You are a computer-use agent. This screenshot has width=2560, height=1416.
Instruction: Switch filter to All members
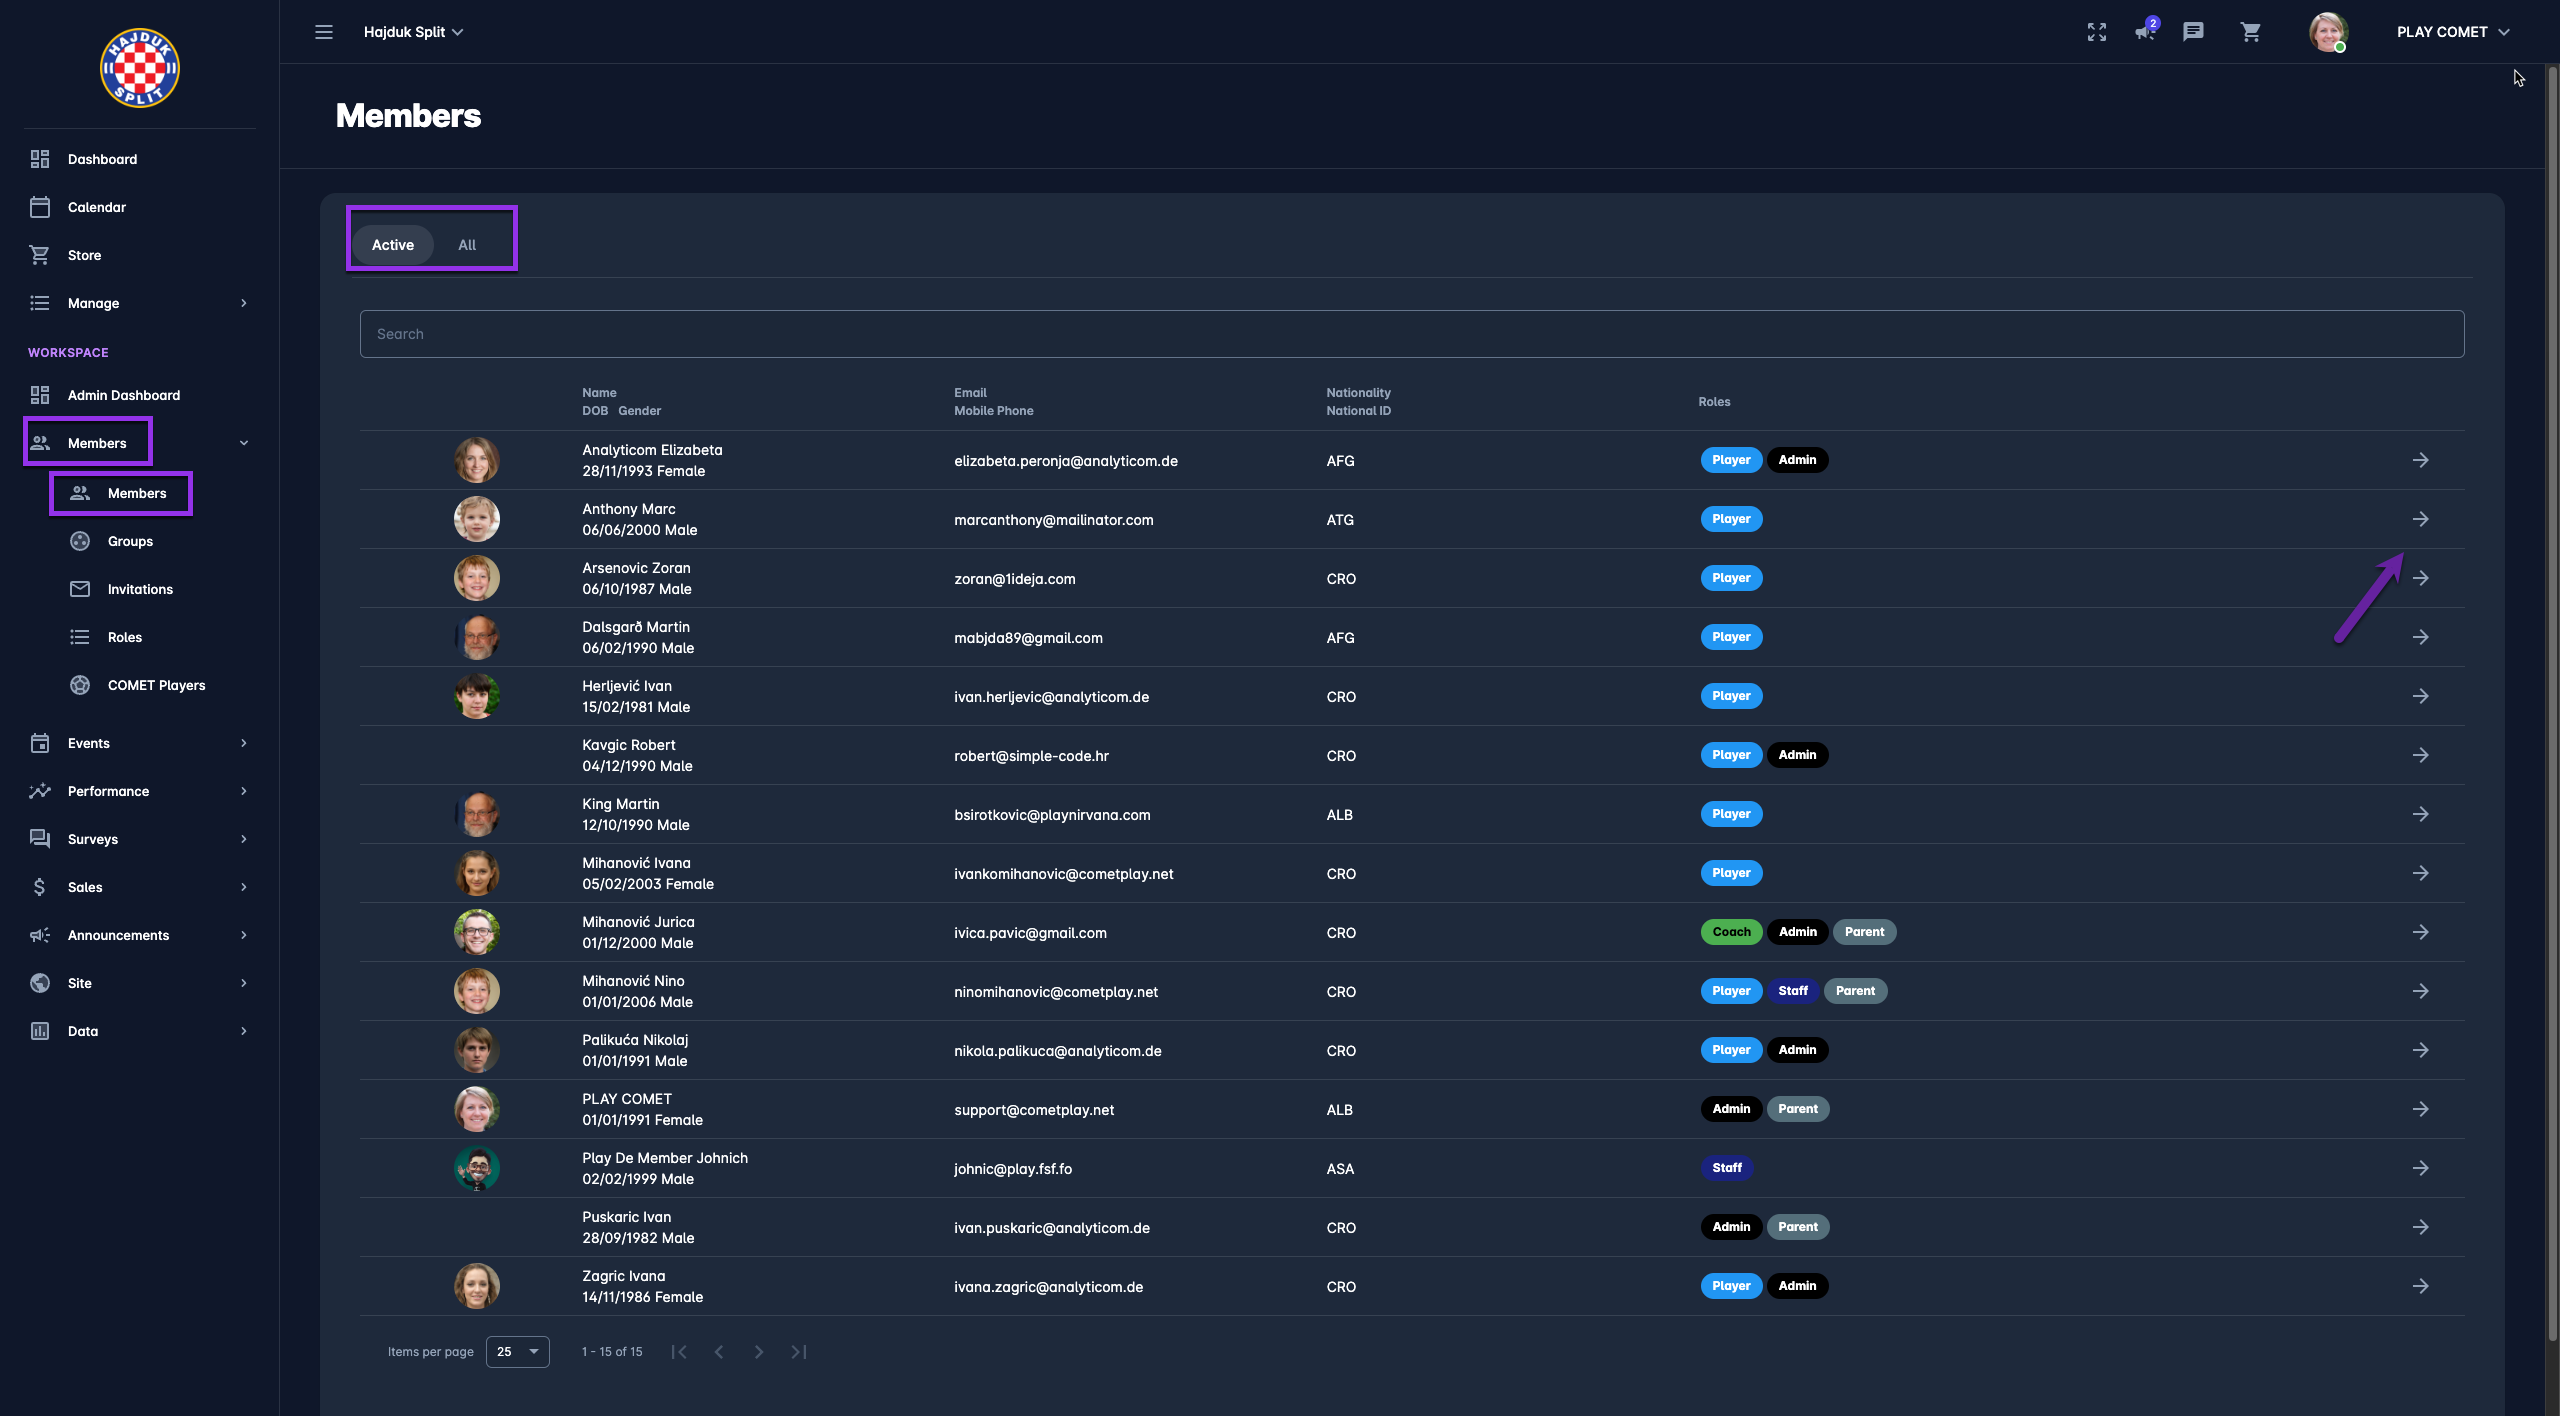(x=467, y=245)
